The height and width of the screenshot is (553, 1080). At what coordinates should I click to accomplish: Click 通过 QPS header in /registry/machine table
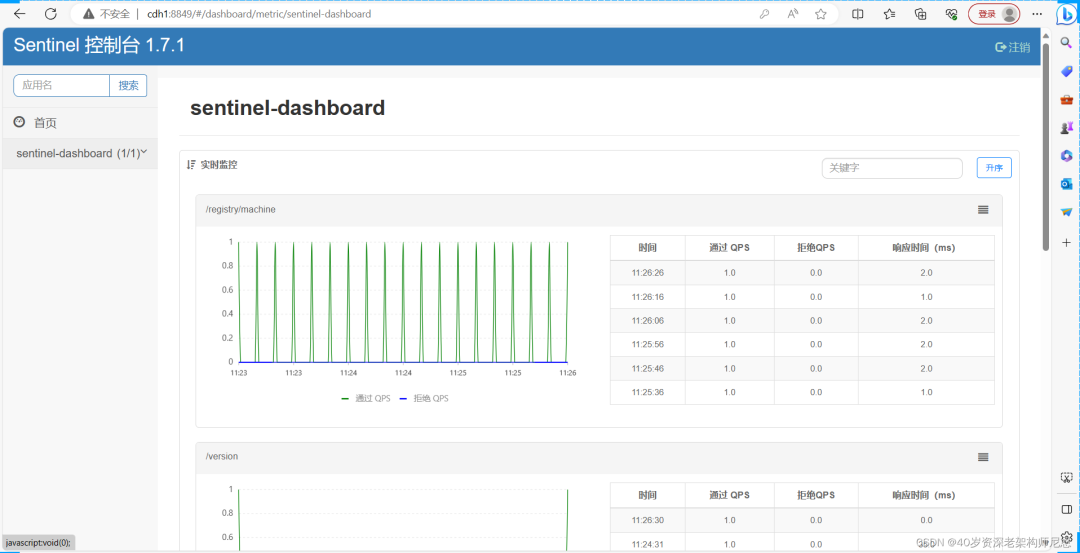pos(729,248)
